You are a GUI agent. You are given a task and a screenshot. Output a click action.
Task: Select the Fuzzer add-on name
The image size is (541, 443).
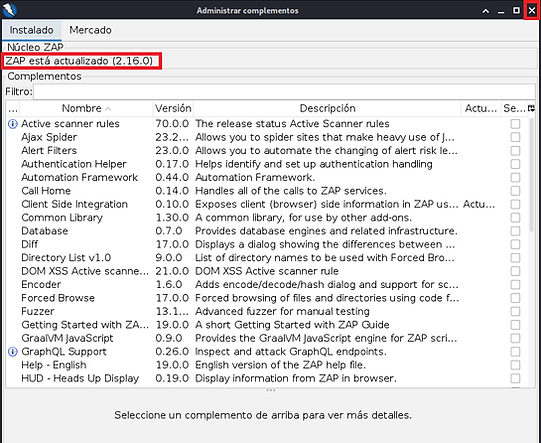click(38, 312)
